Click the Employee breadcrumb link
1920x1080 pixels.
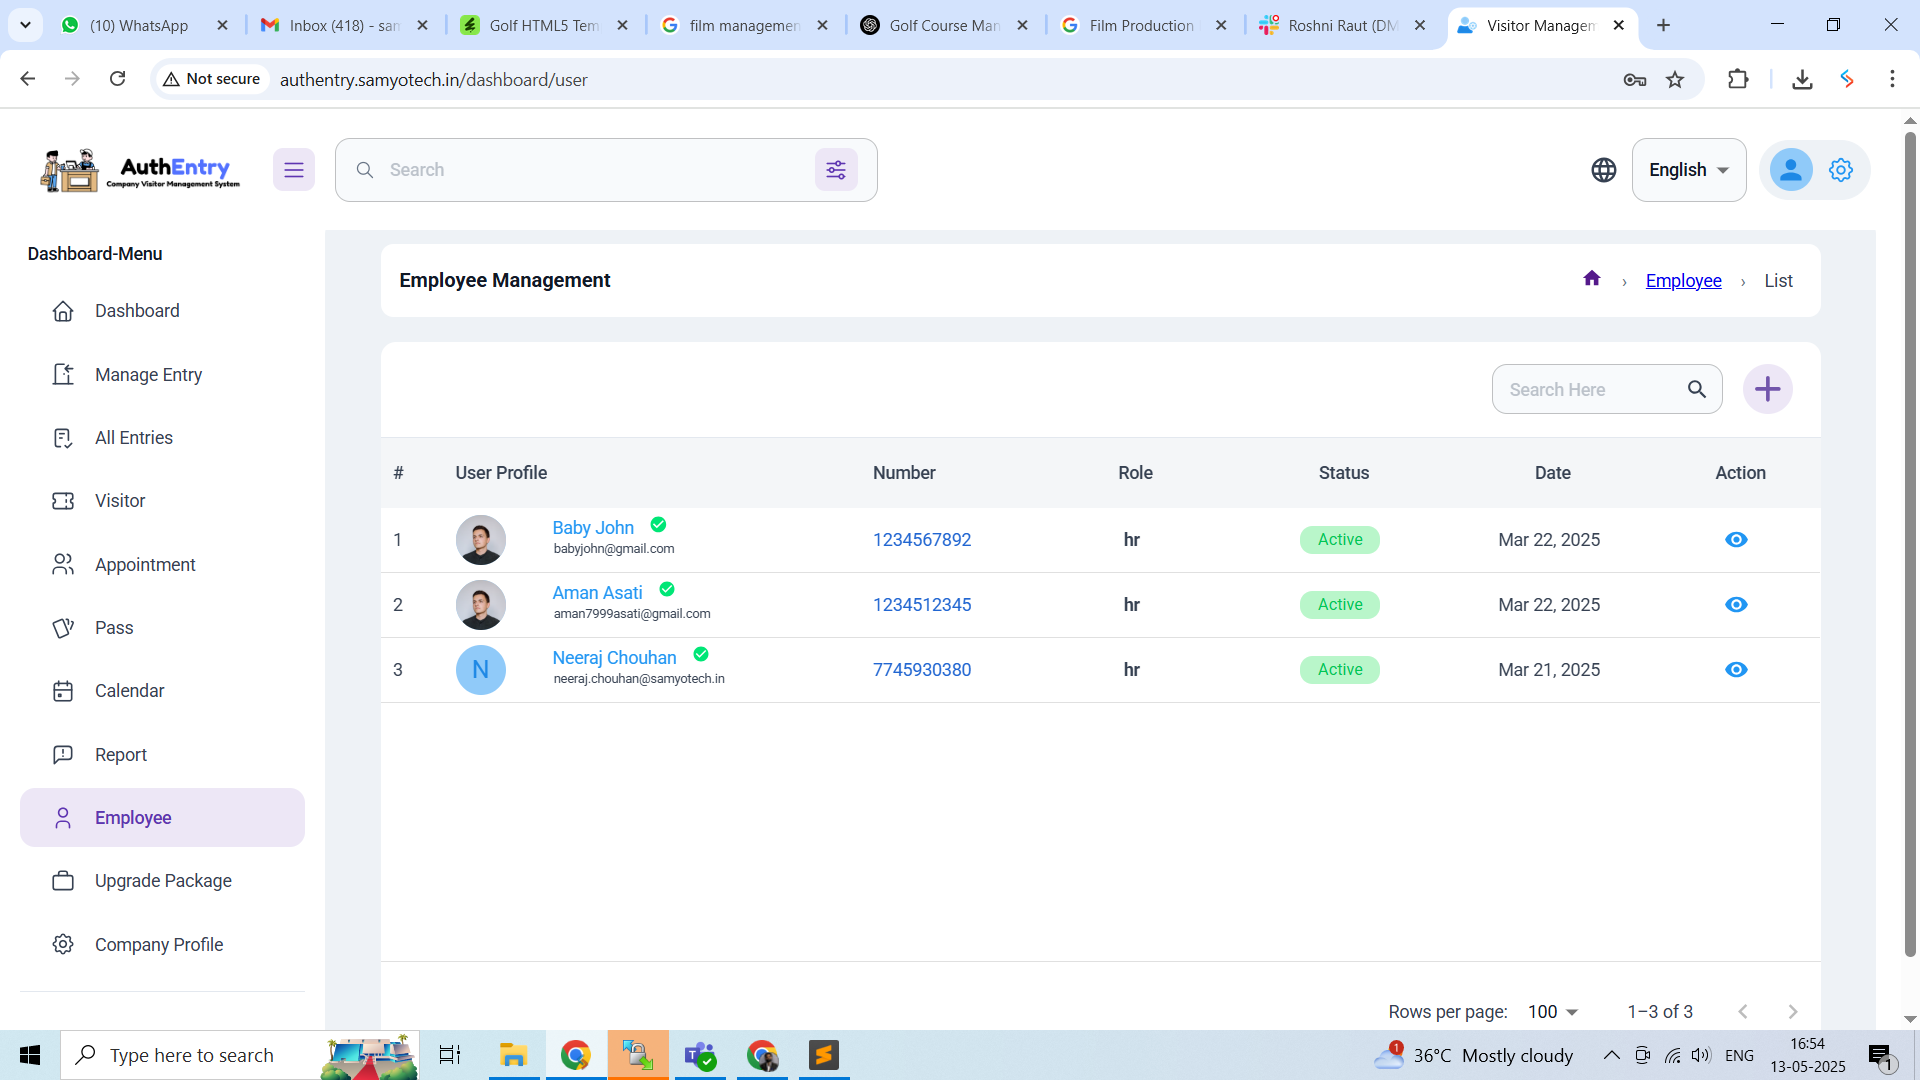1684,281
